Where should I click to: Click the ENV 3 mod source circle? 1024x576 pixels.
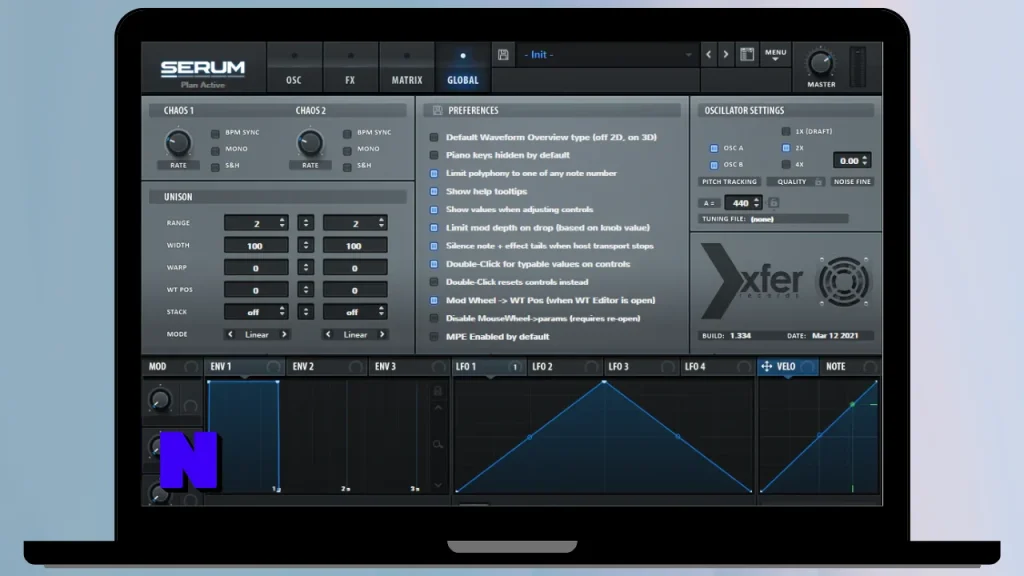coord(438,367)
